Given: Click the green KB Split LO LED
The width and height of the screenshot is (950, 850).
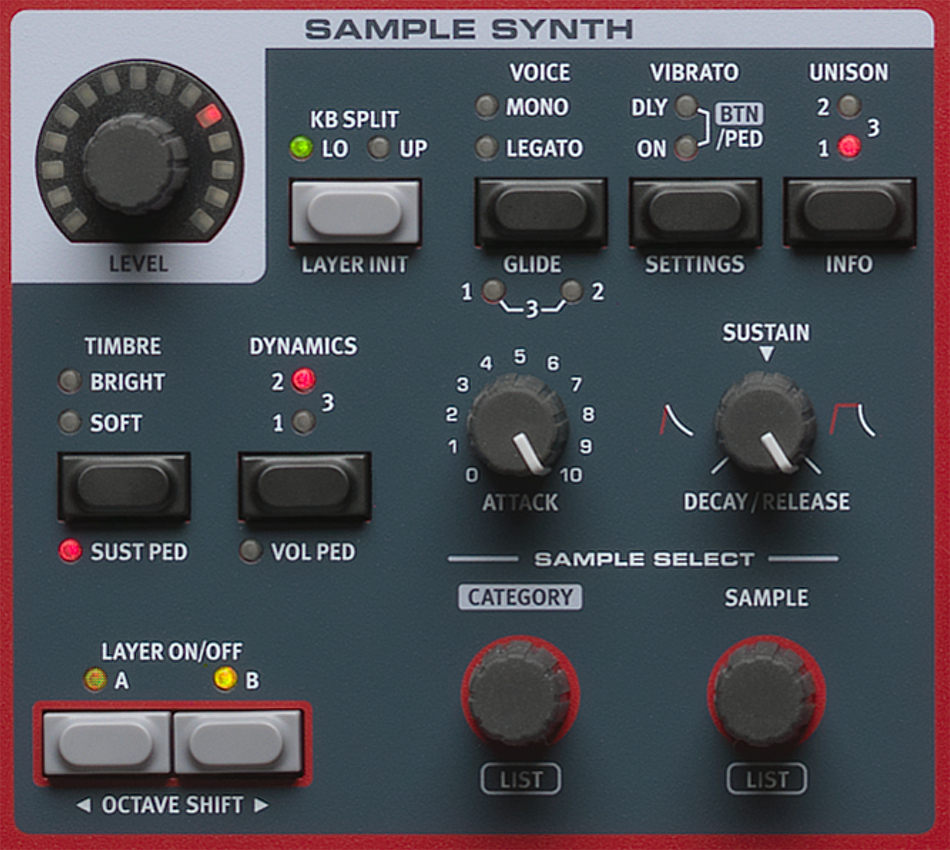Looking at the screenshot, I should (300, 149).
